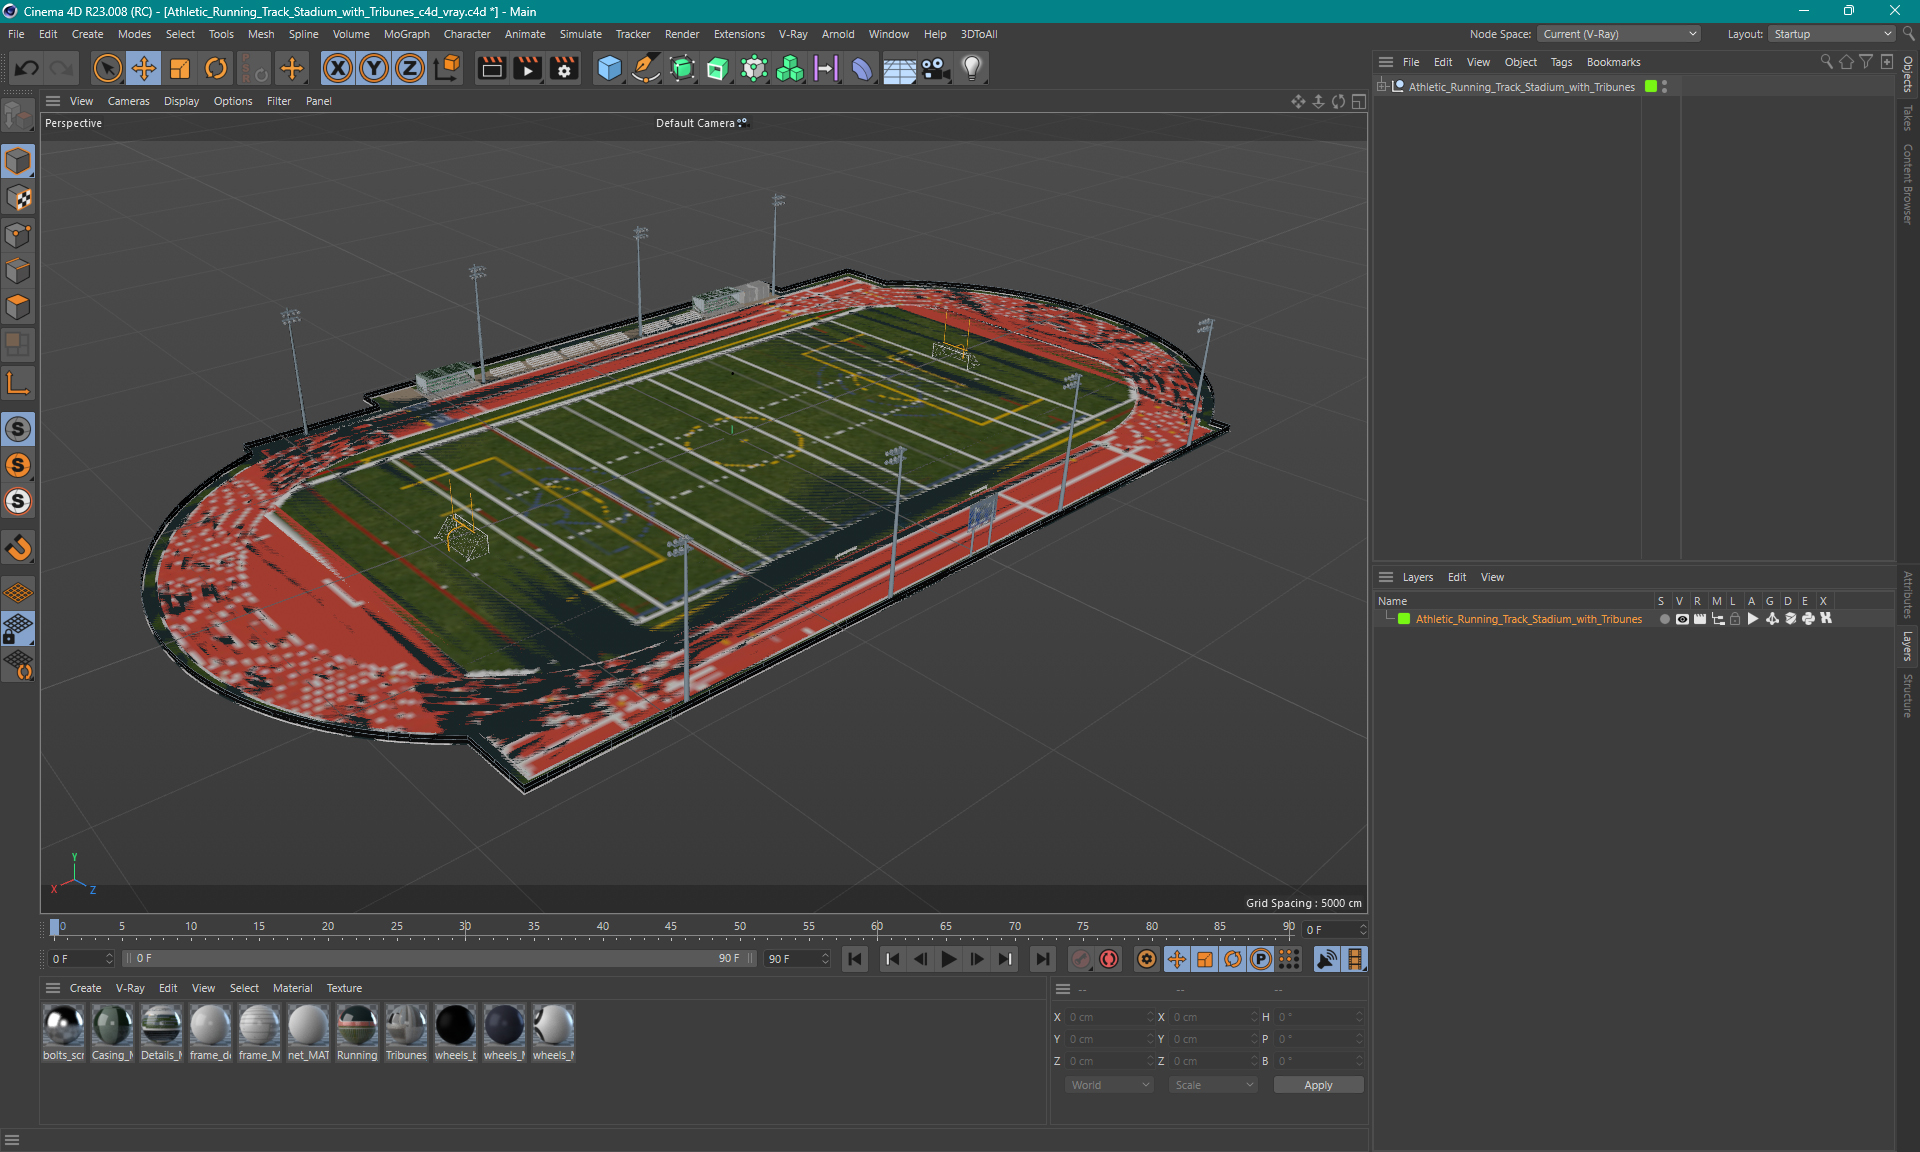Select the Running material thumbnail
Viewport: 1920px width, 1152px height.
point(357,1027)
